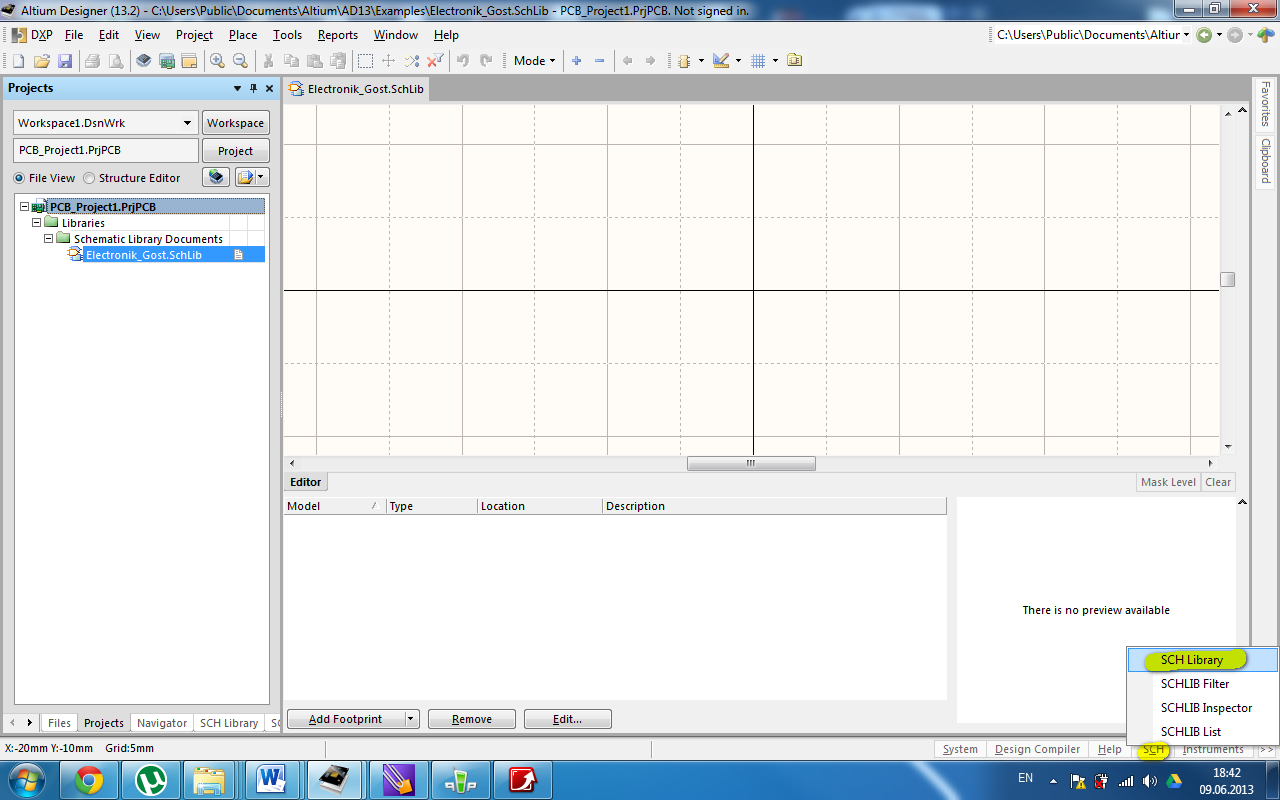Create a new document from toolbar
This screenshot has height=800, width=1280.
coord(18,61)
